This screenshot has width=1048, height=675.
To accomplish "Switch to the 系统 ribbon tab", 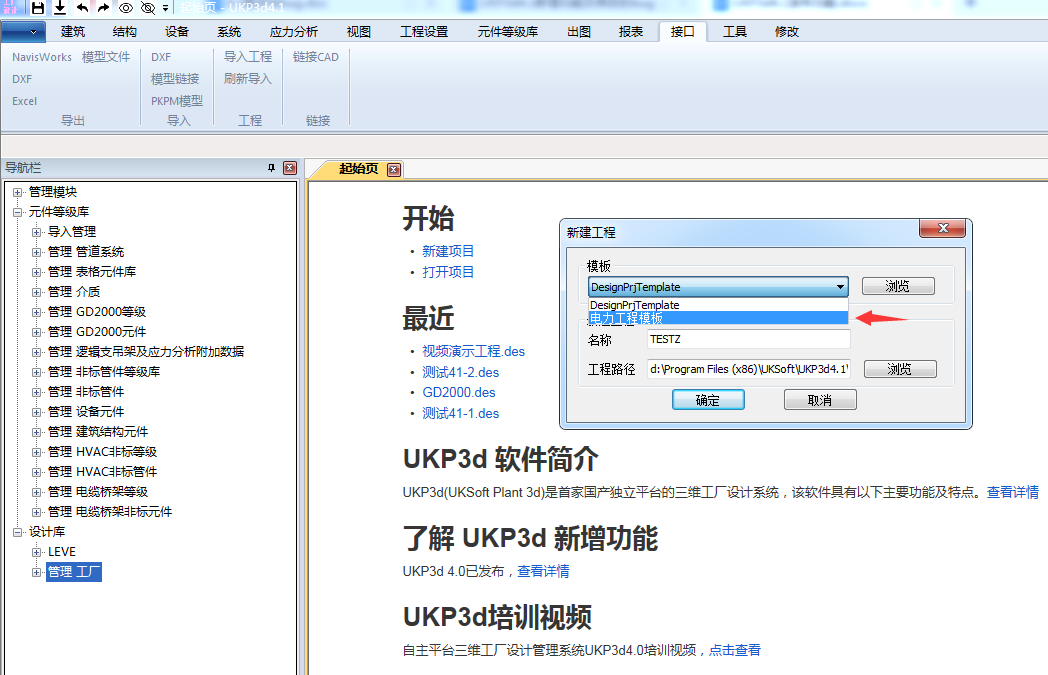I will point(229,31).
